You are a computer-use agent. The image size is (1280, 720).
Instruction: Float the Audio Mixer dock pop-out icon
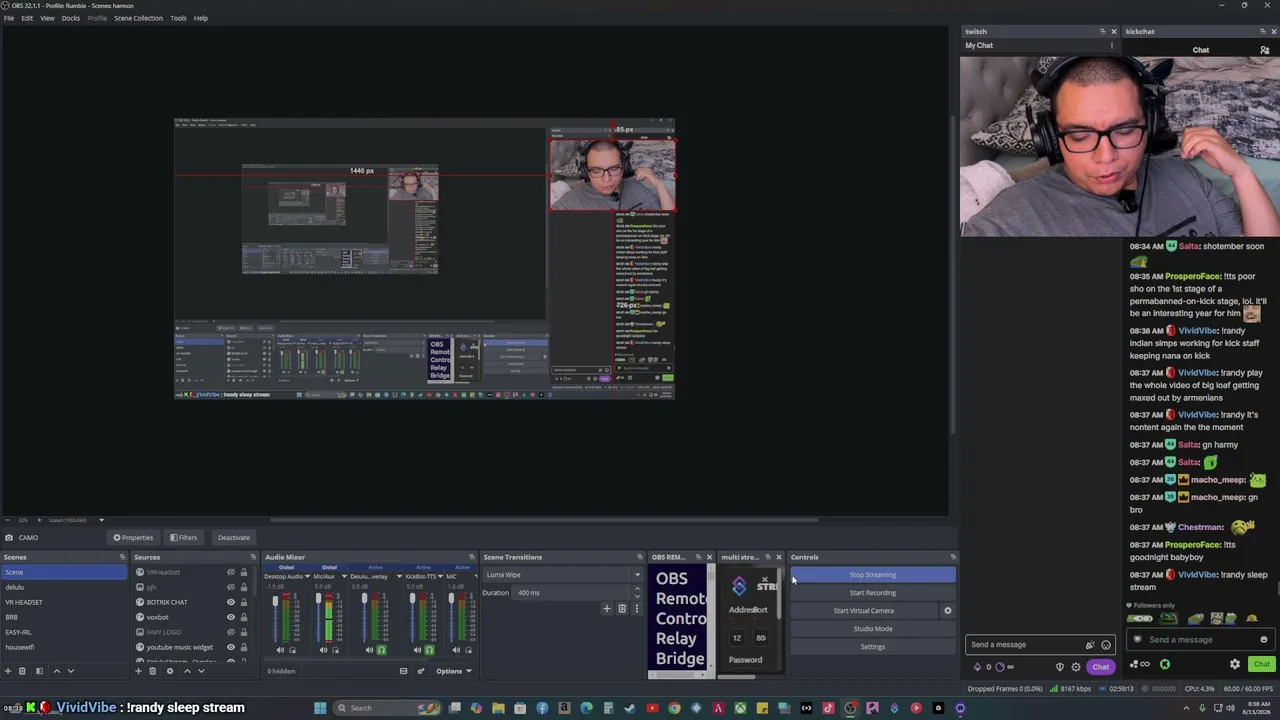(x=472, y=557)
